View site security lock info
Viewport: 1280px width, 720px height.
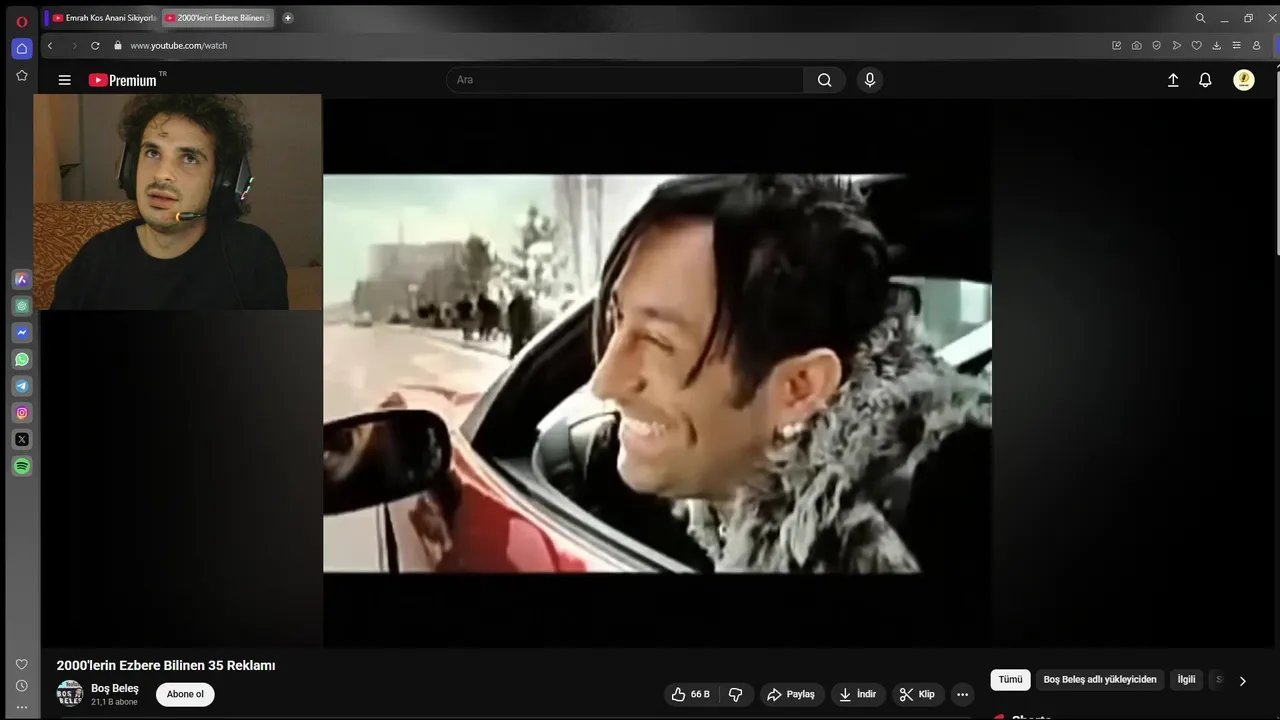(118, 45)
